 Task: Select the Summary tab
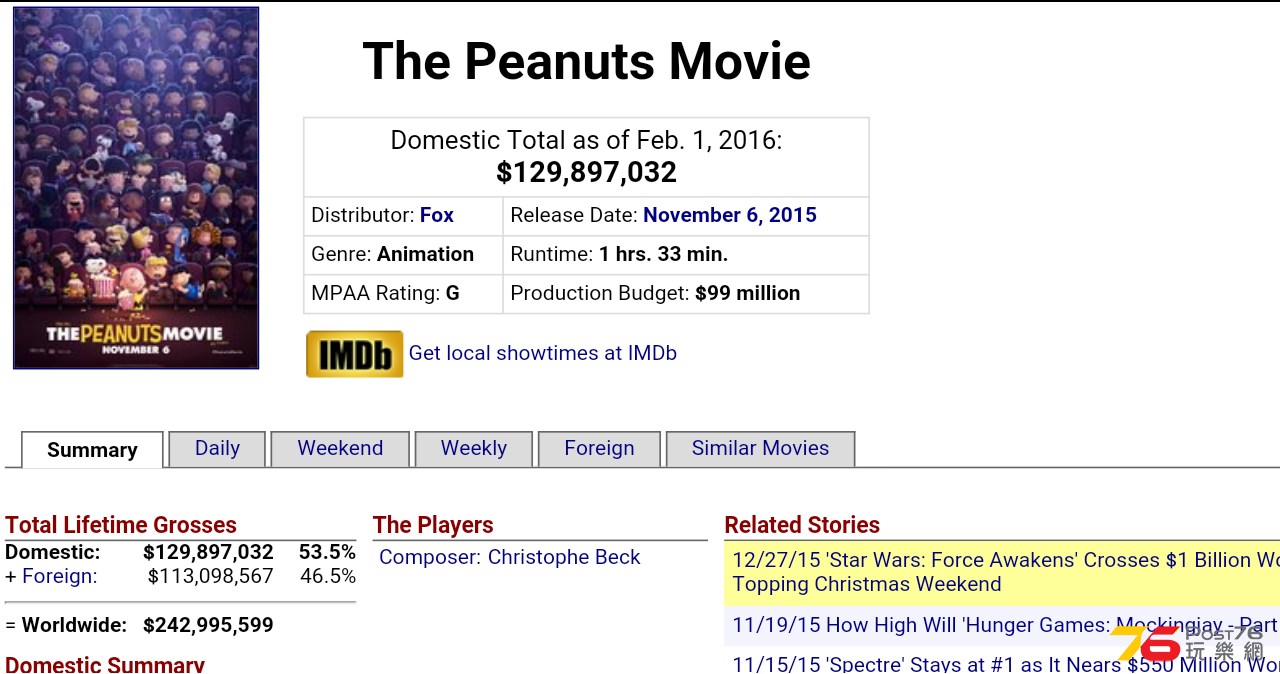point(92,450)
